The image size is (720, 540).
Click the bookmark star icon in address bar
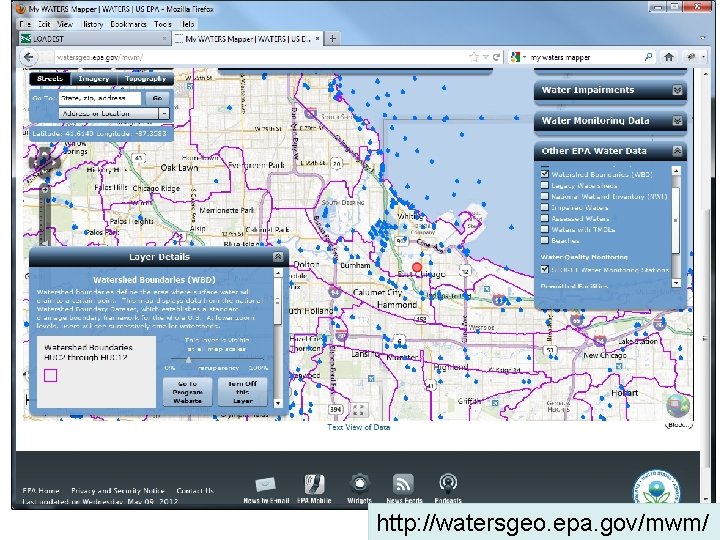(473, 57)
